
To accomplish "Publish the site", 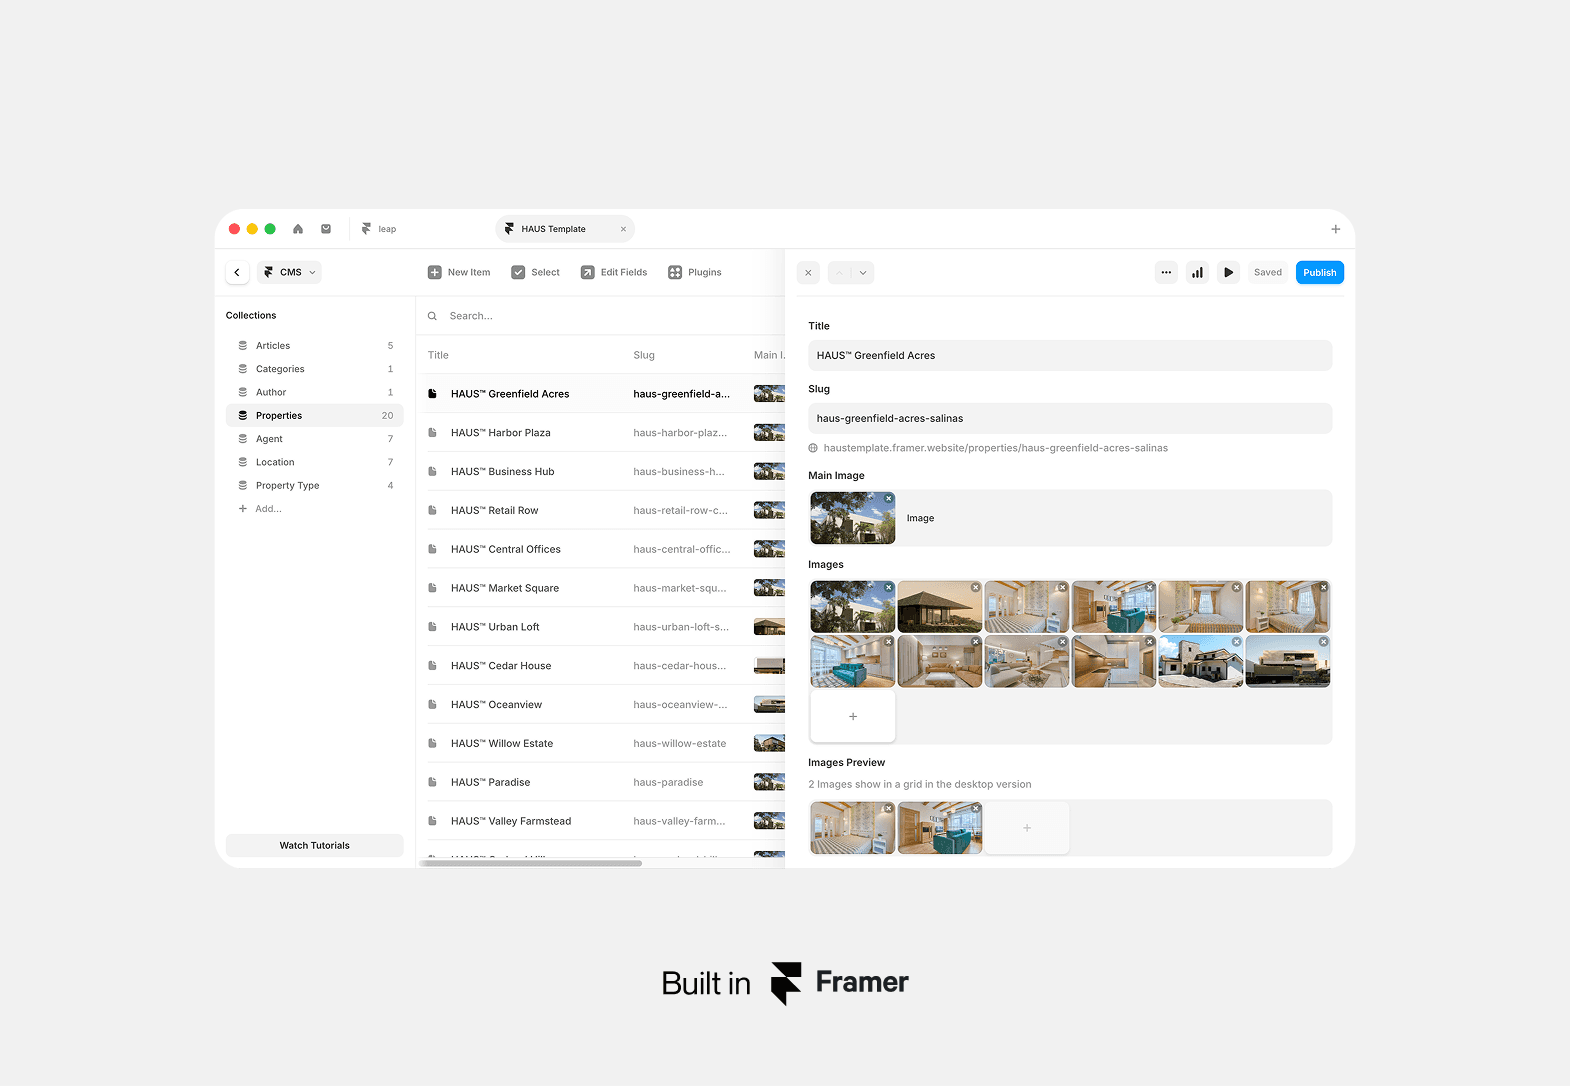I will point(1320,272).
